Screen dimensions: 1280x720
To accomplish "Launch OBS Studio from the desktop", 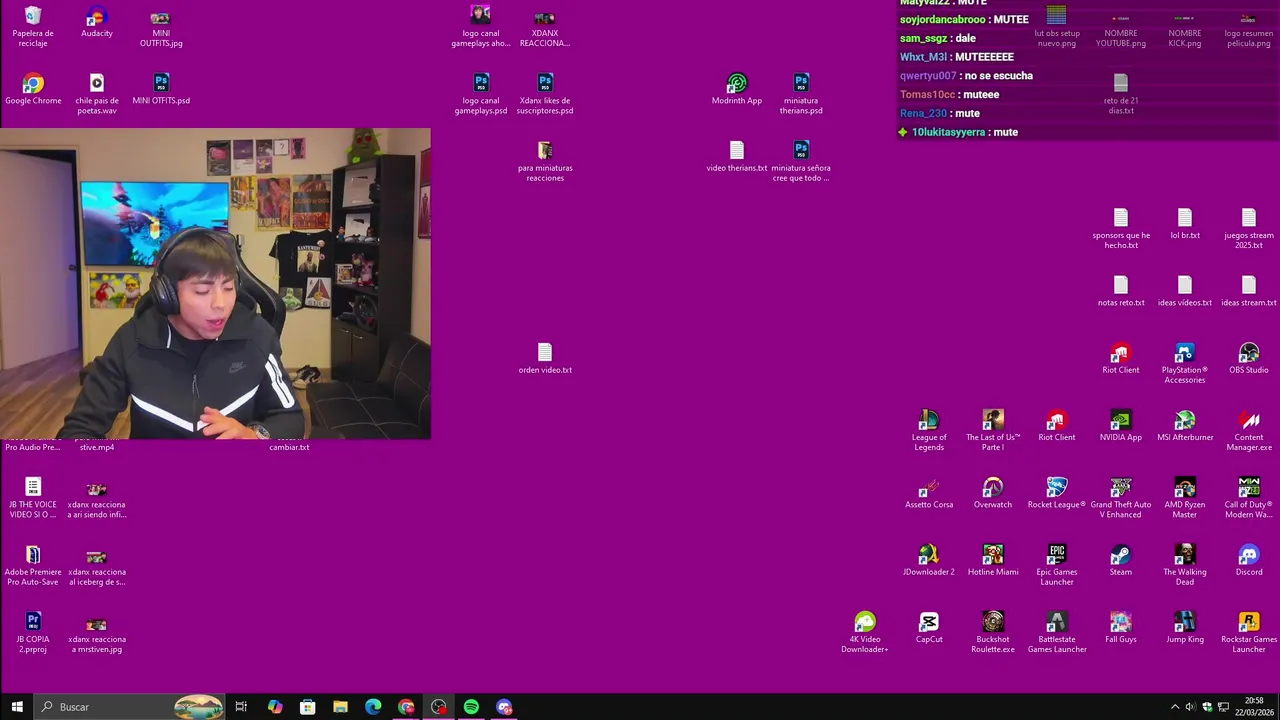I will point(1249,358).
